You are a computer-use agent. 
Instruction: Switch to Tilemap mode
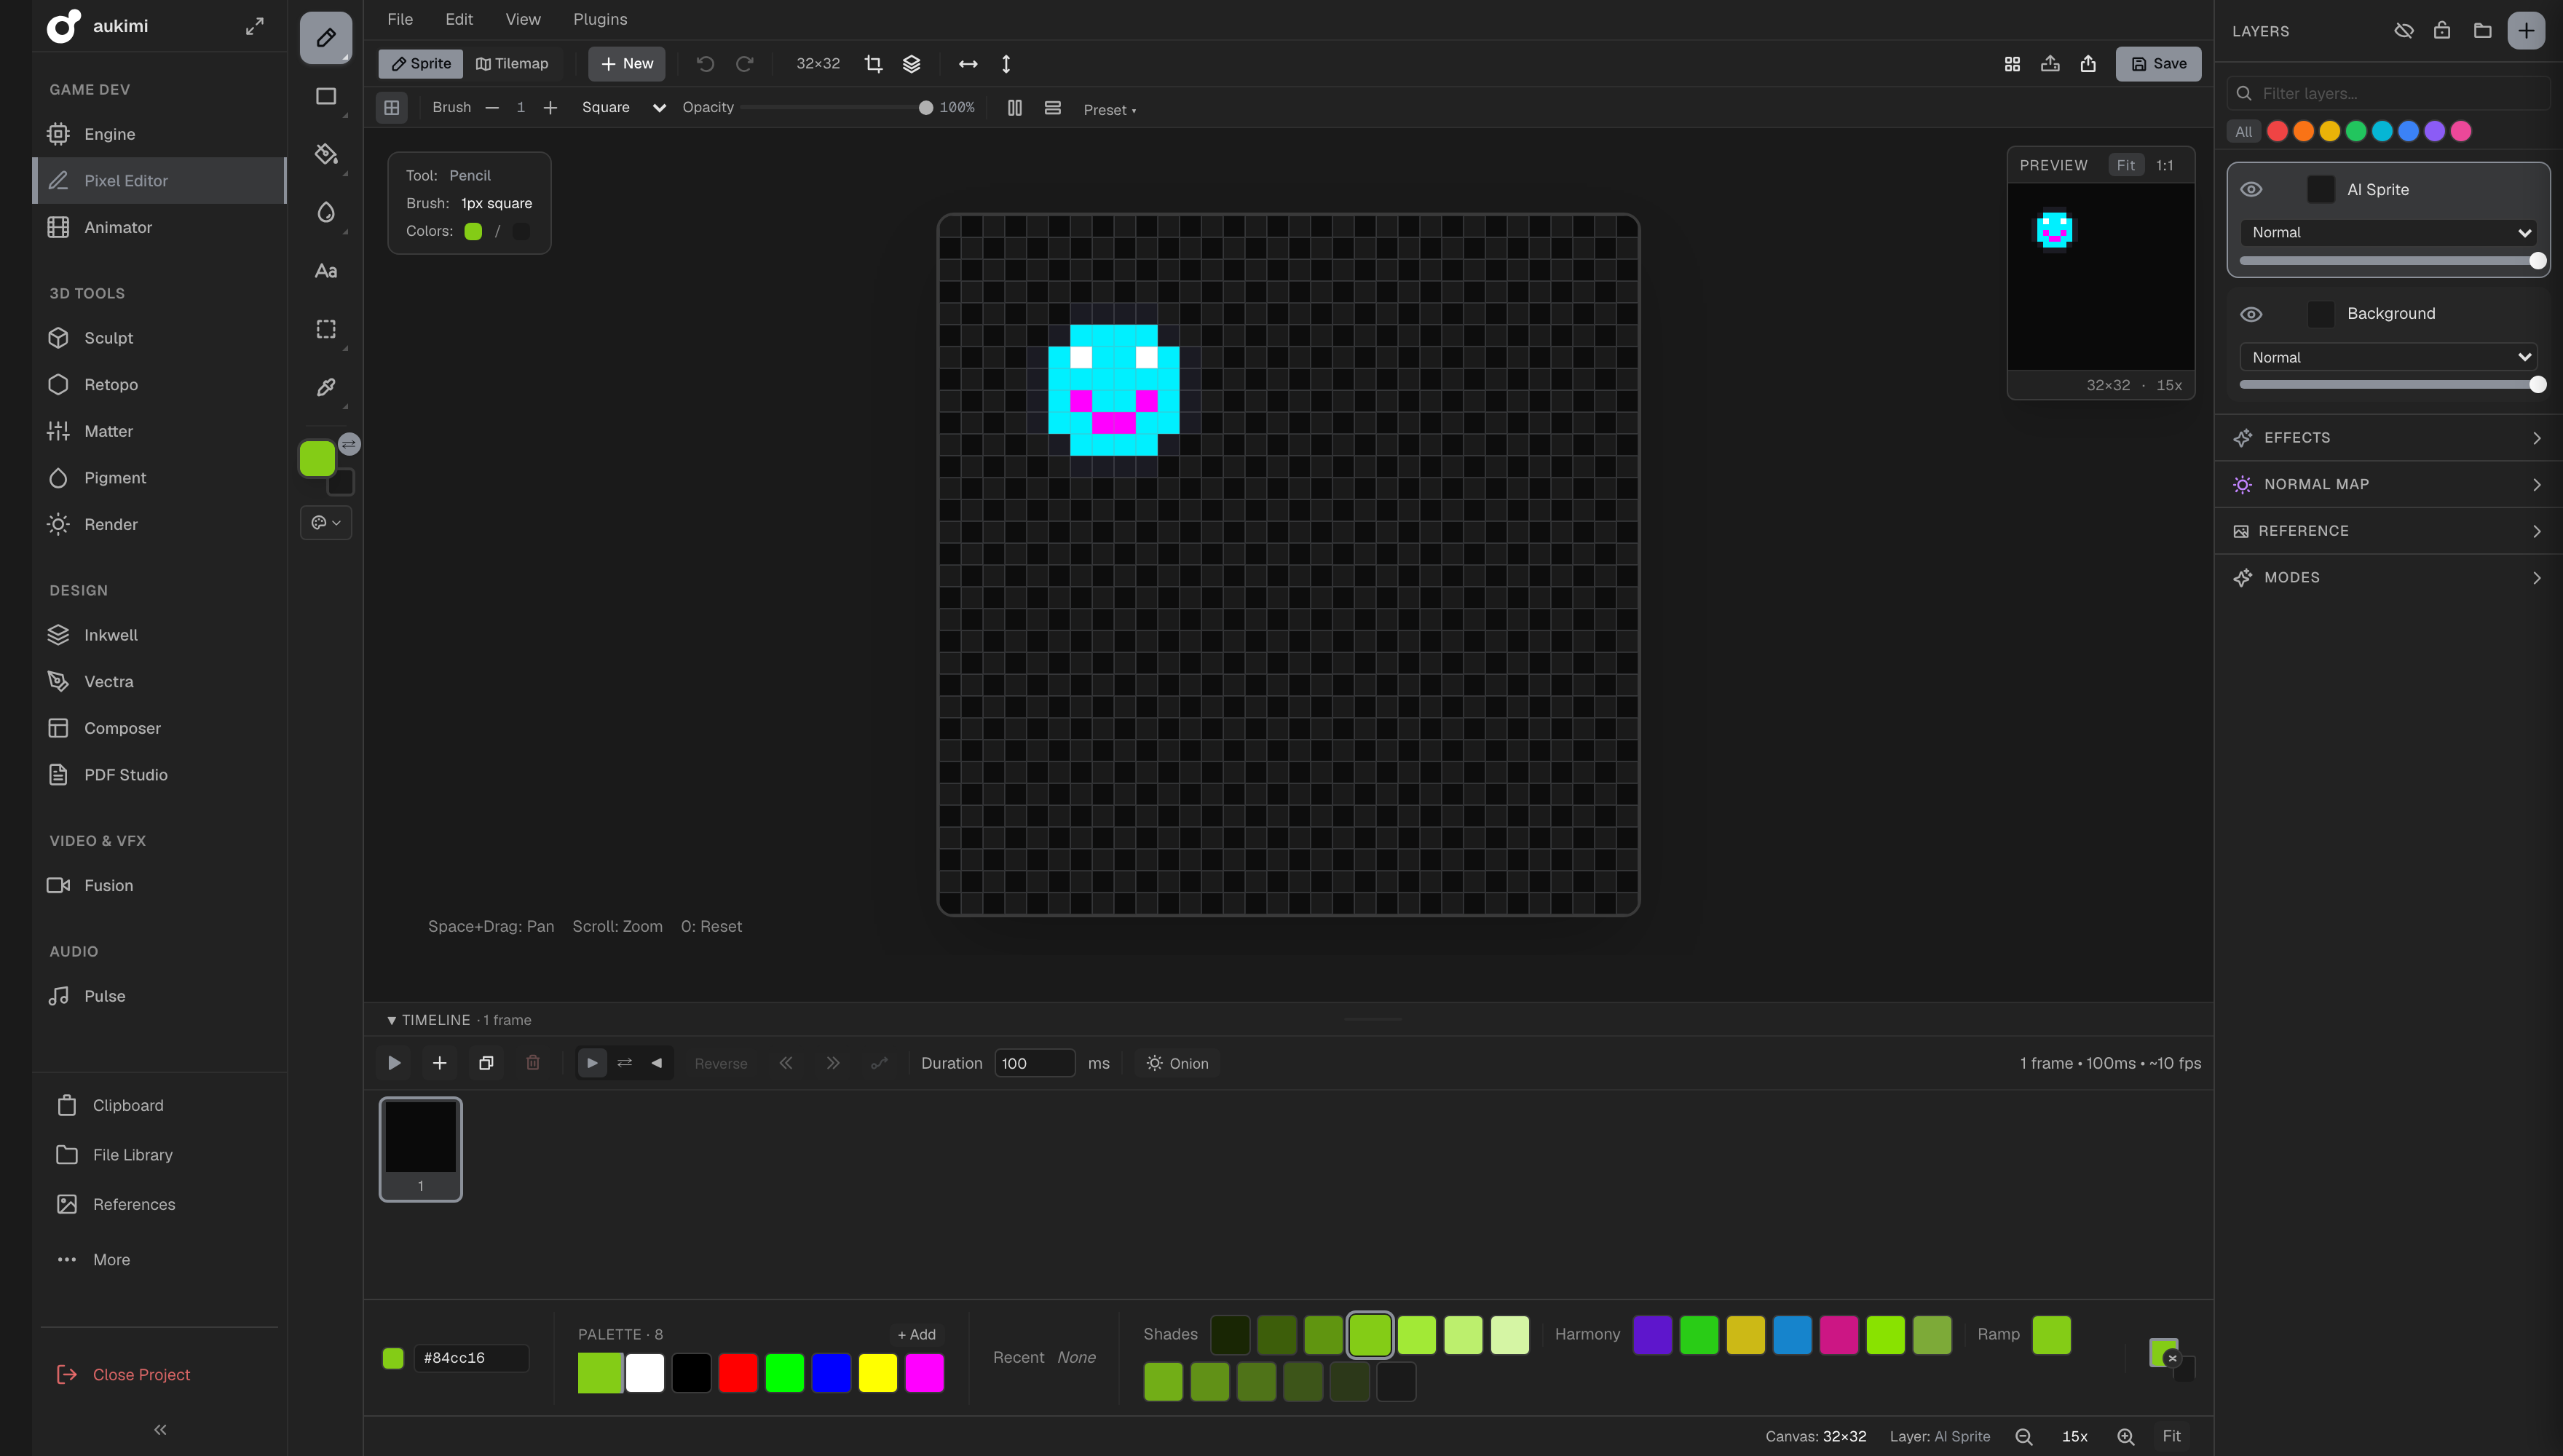(512, 64)
